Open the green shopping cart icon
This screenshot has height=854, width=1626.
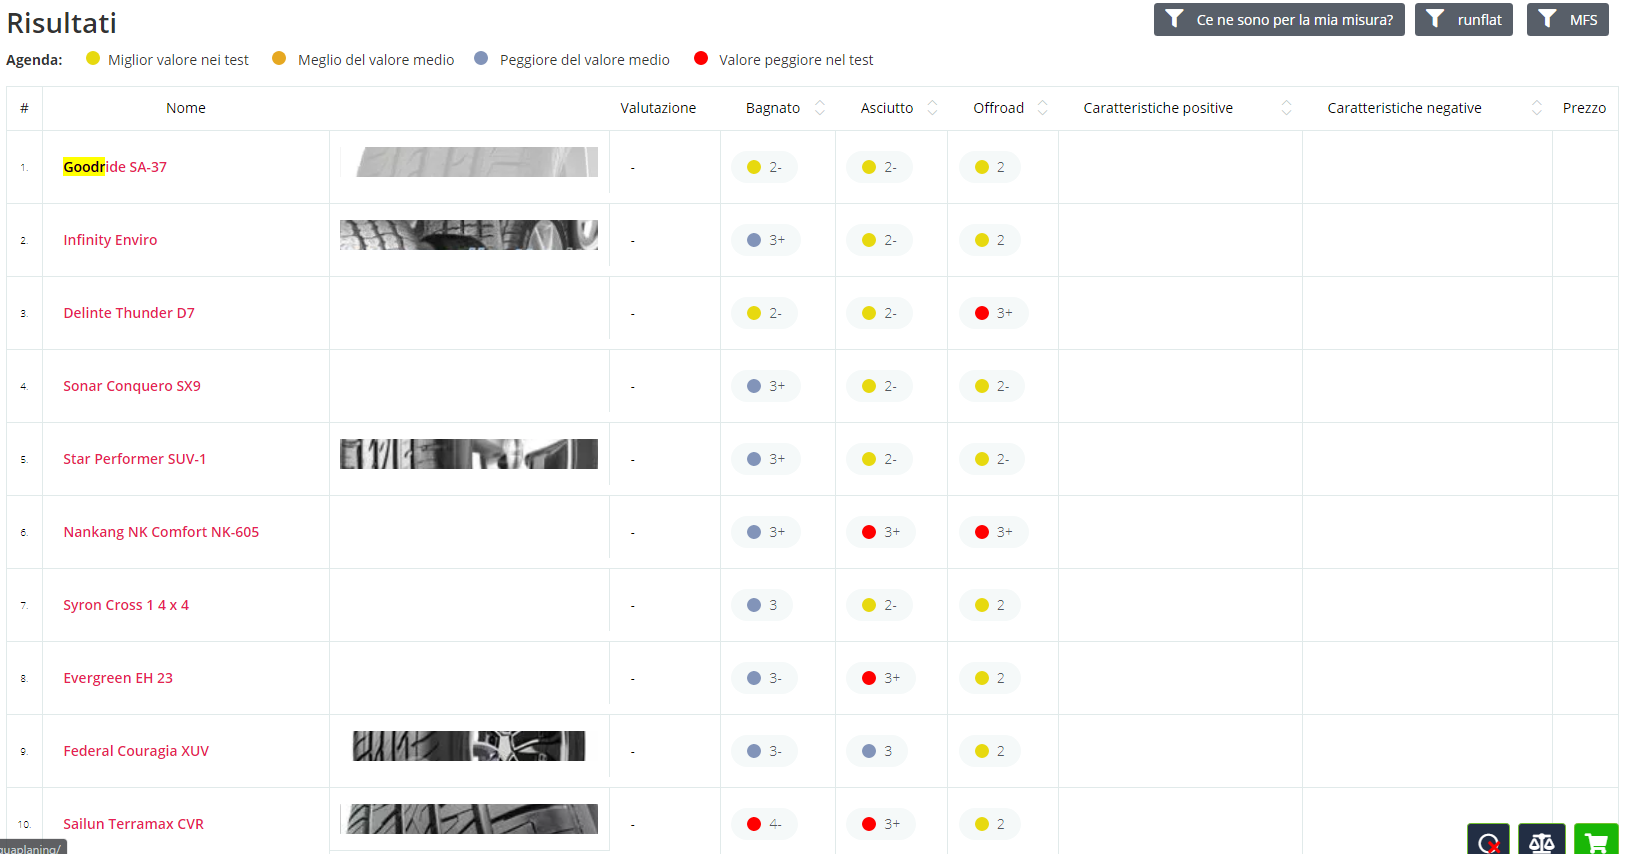[1595, 839]
